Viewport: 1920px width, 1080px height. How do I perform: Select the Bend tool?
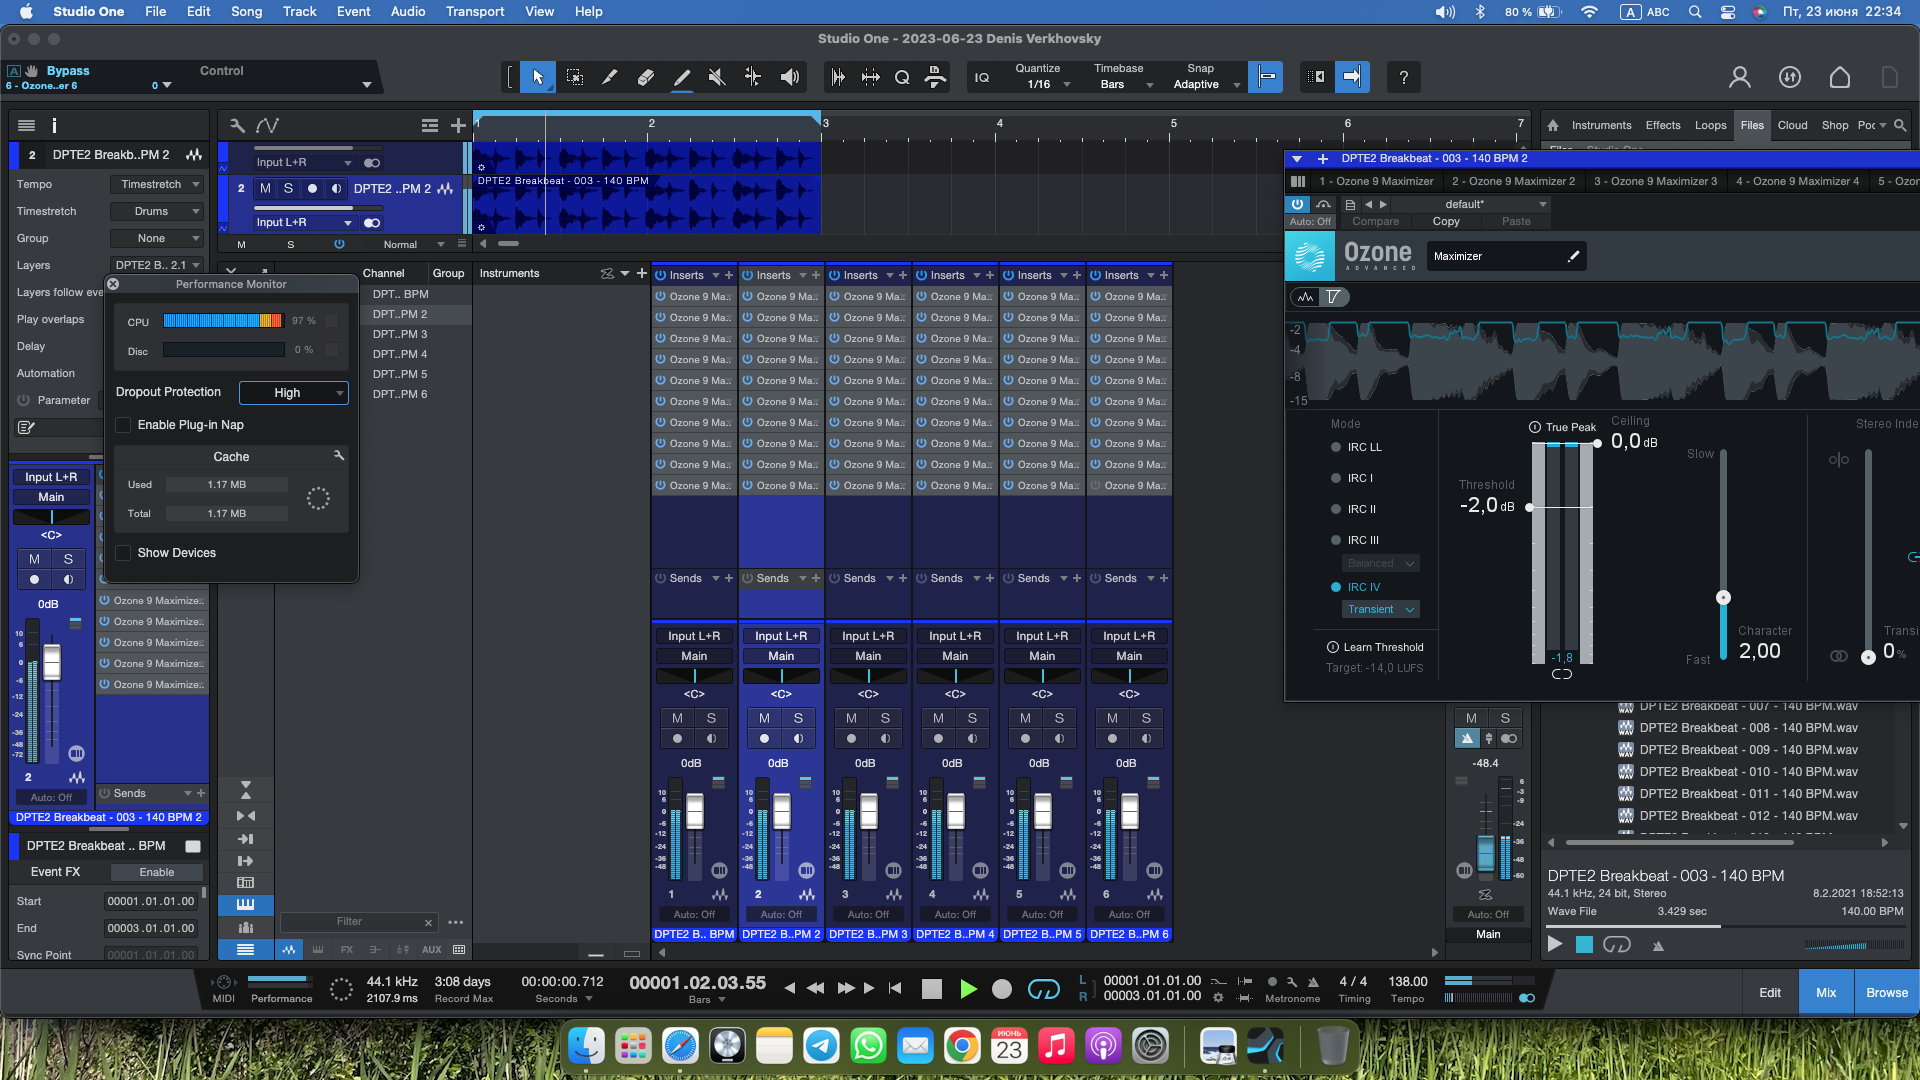click(753, 77)
